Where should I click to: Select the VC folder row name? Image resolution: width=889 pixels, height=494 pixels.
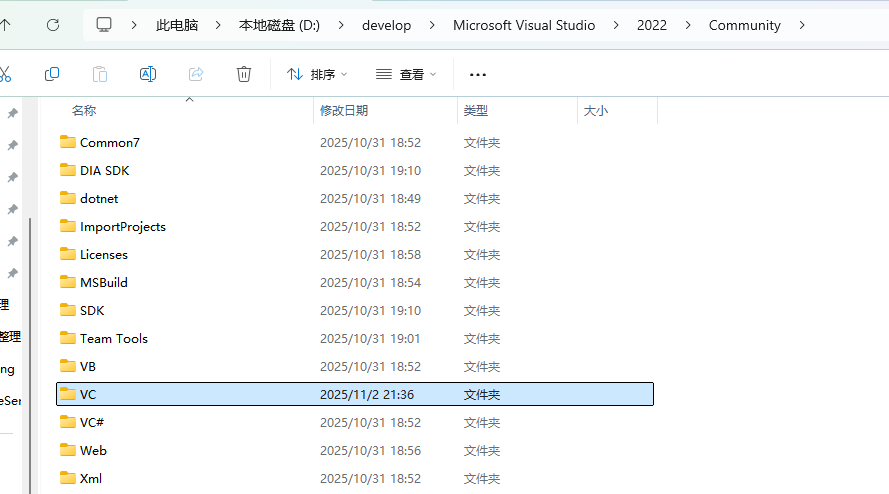[x=88, y=394]
